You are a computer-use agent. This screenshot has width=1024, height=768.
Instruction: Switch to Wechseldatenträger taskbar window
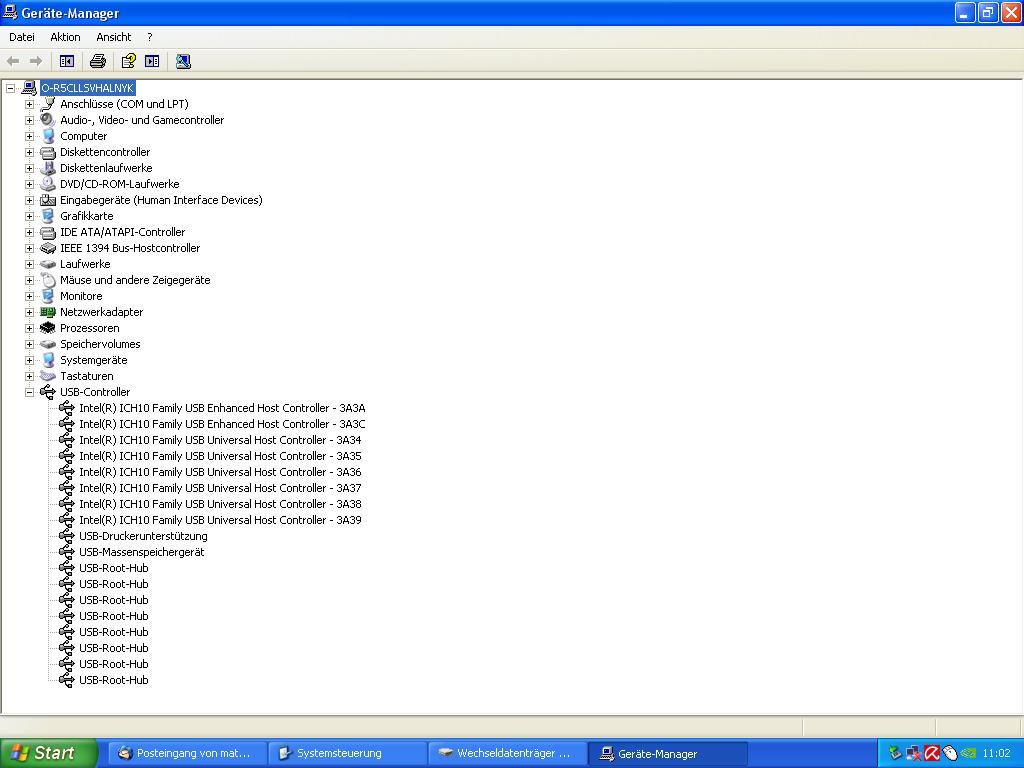(507, 754)
